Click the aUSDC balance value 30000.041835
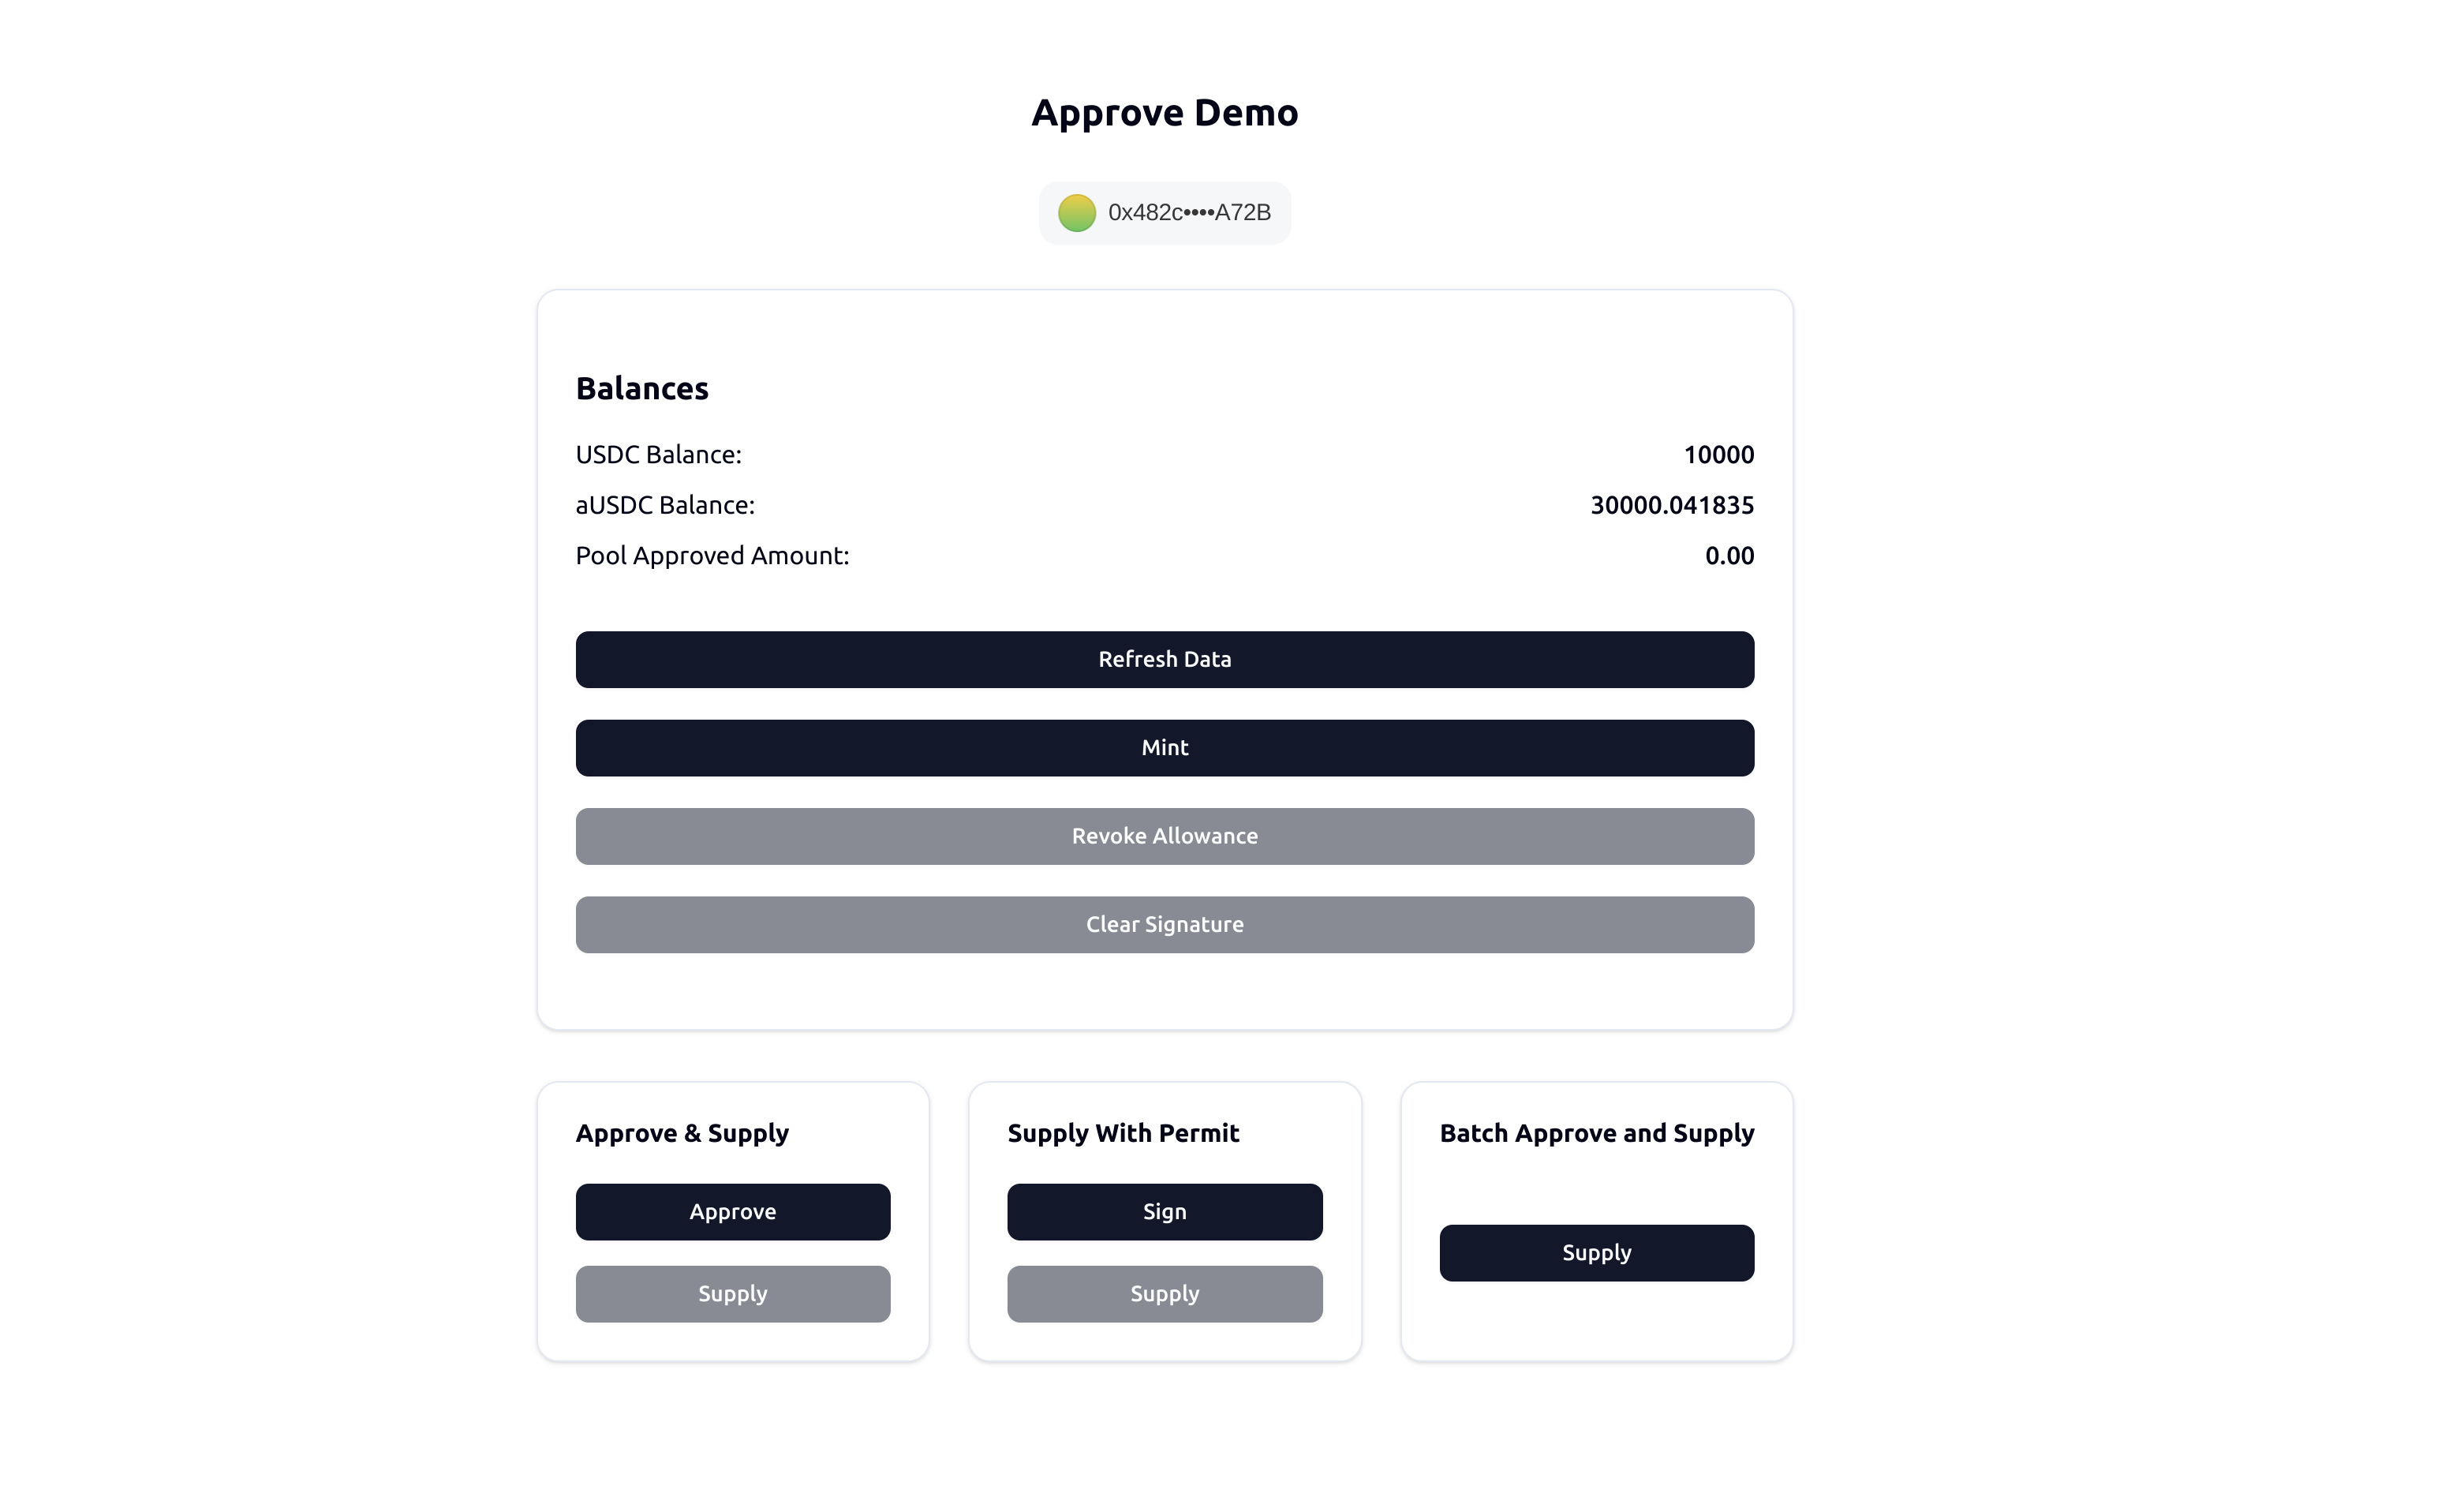This screenshot has height=1493, width=2464. pos(1672,505)
